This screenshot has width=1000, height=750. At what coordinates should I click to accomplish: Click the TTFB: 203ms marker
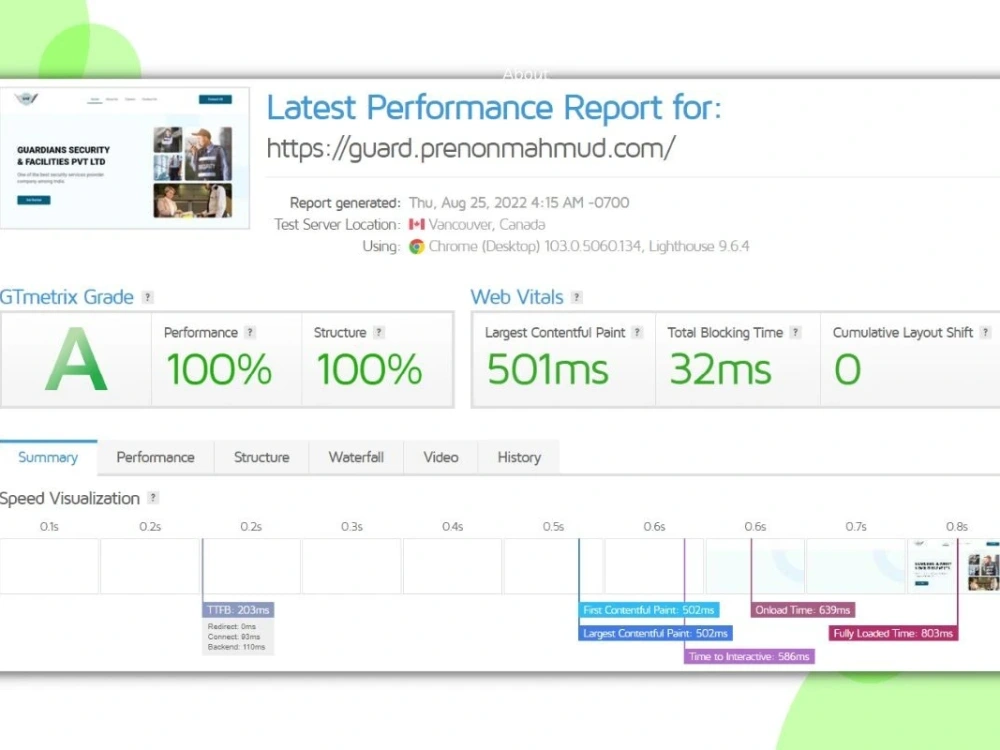tap(239, 610)
